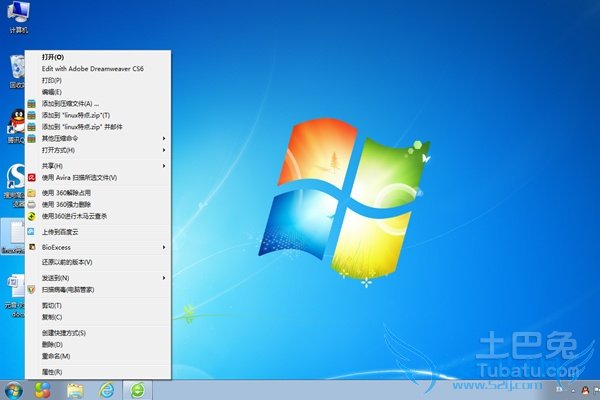Click the colorful four-ball taskbar icon
The image size is (600, 400).
(x=43, y=389)
